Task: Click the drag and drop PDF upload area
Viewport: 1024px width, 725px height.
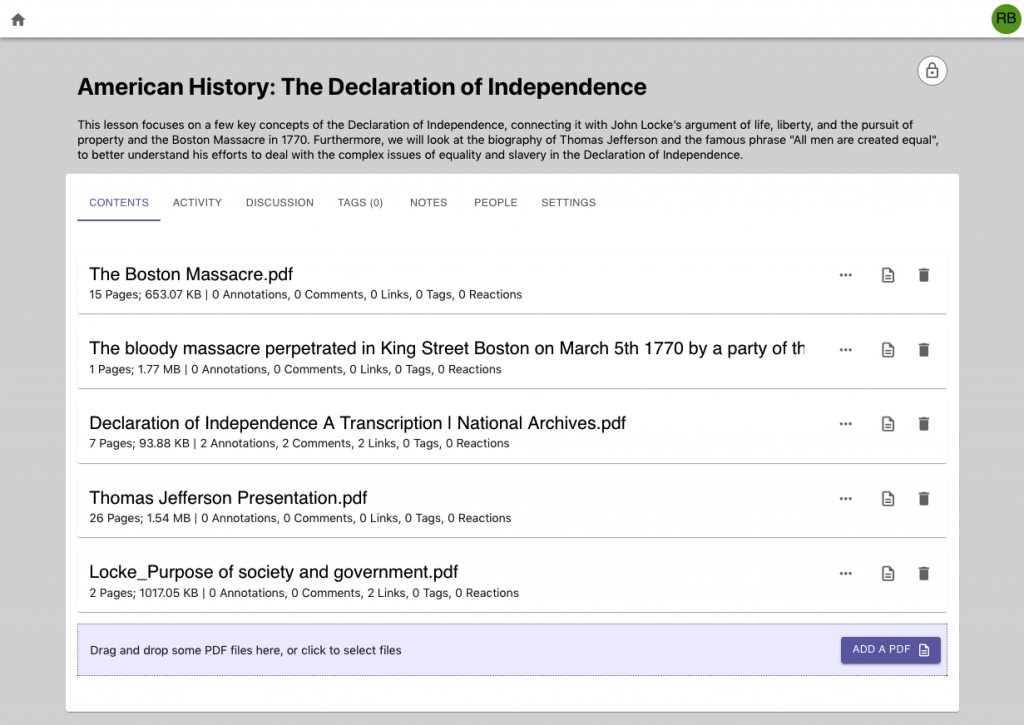Action: pos(400,650)
